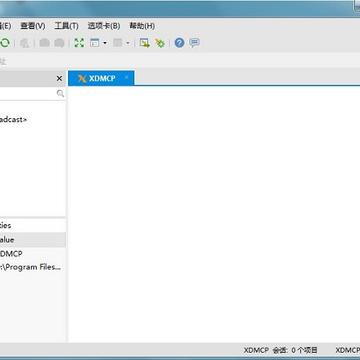Image resolution: width=360 pixels, height=360 pixels.
Task: Open the 查看(V) menu
Action: coord(33,26)
